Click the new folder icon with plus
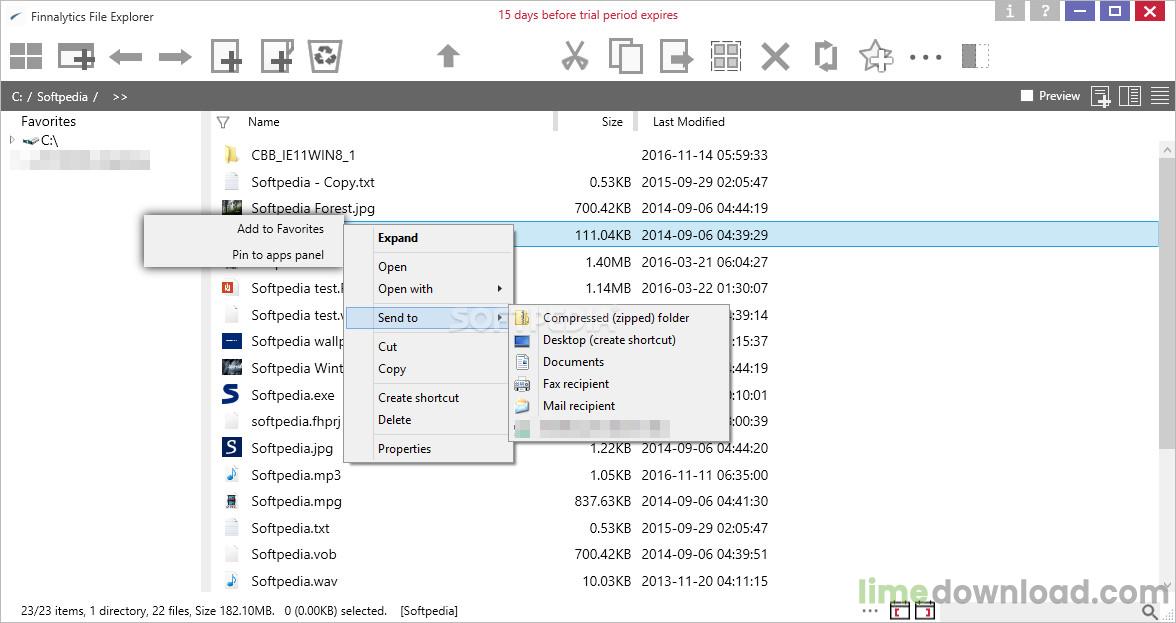 277,57
